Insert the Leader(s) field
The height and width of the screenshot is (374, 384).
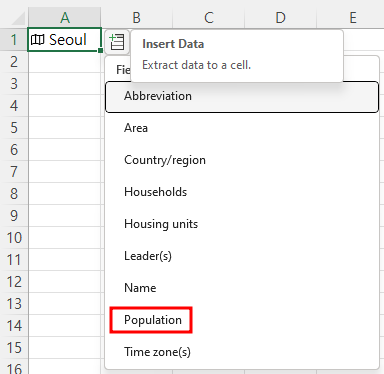pos(242,256)
